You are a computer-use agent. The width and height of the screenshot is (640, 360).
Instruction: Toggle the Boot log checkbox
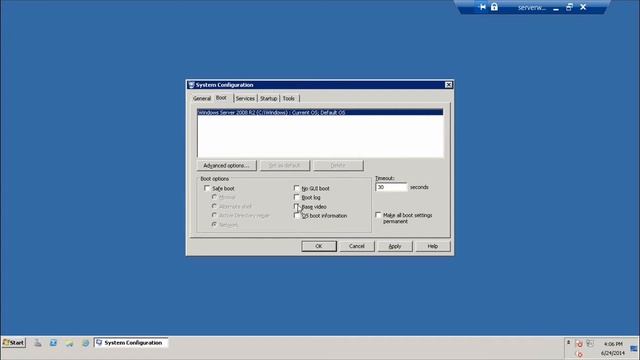[297, 197]
